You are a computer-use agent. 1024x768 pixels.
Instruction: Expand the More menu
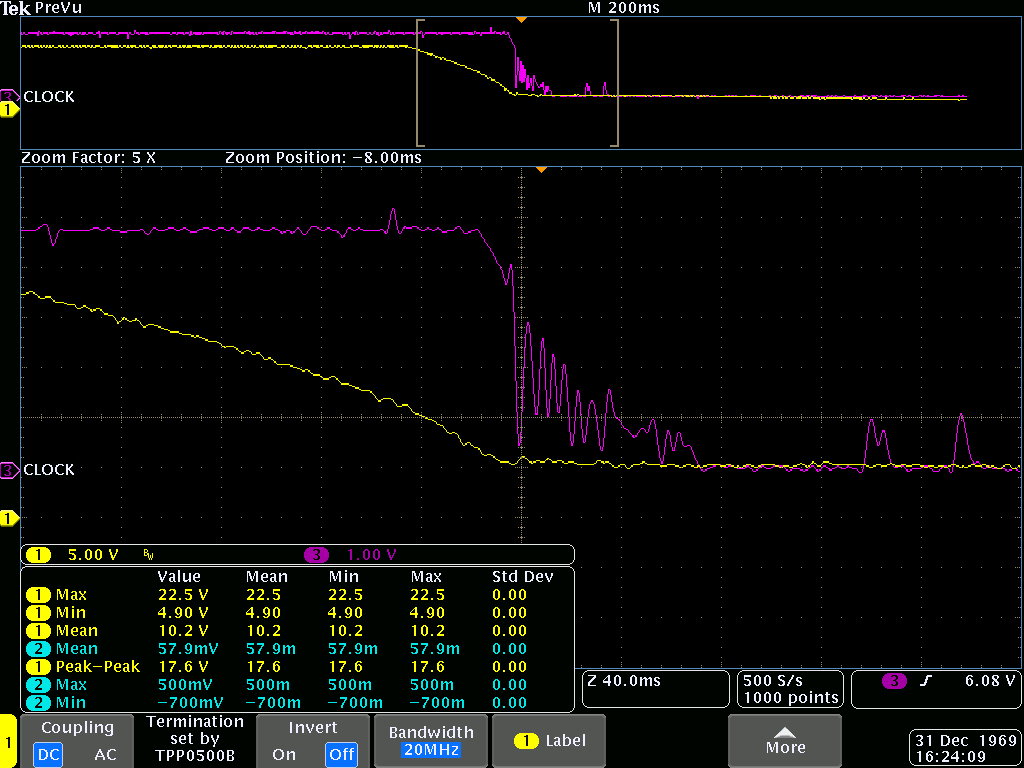tap(785, 741)
